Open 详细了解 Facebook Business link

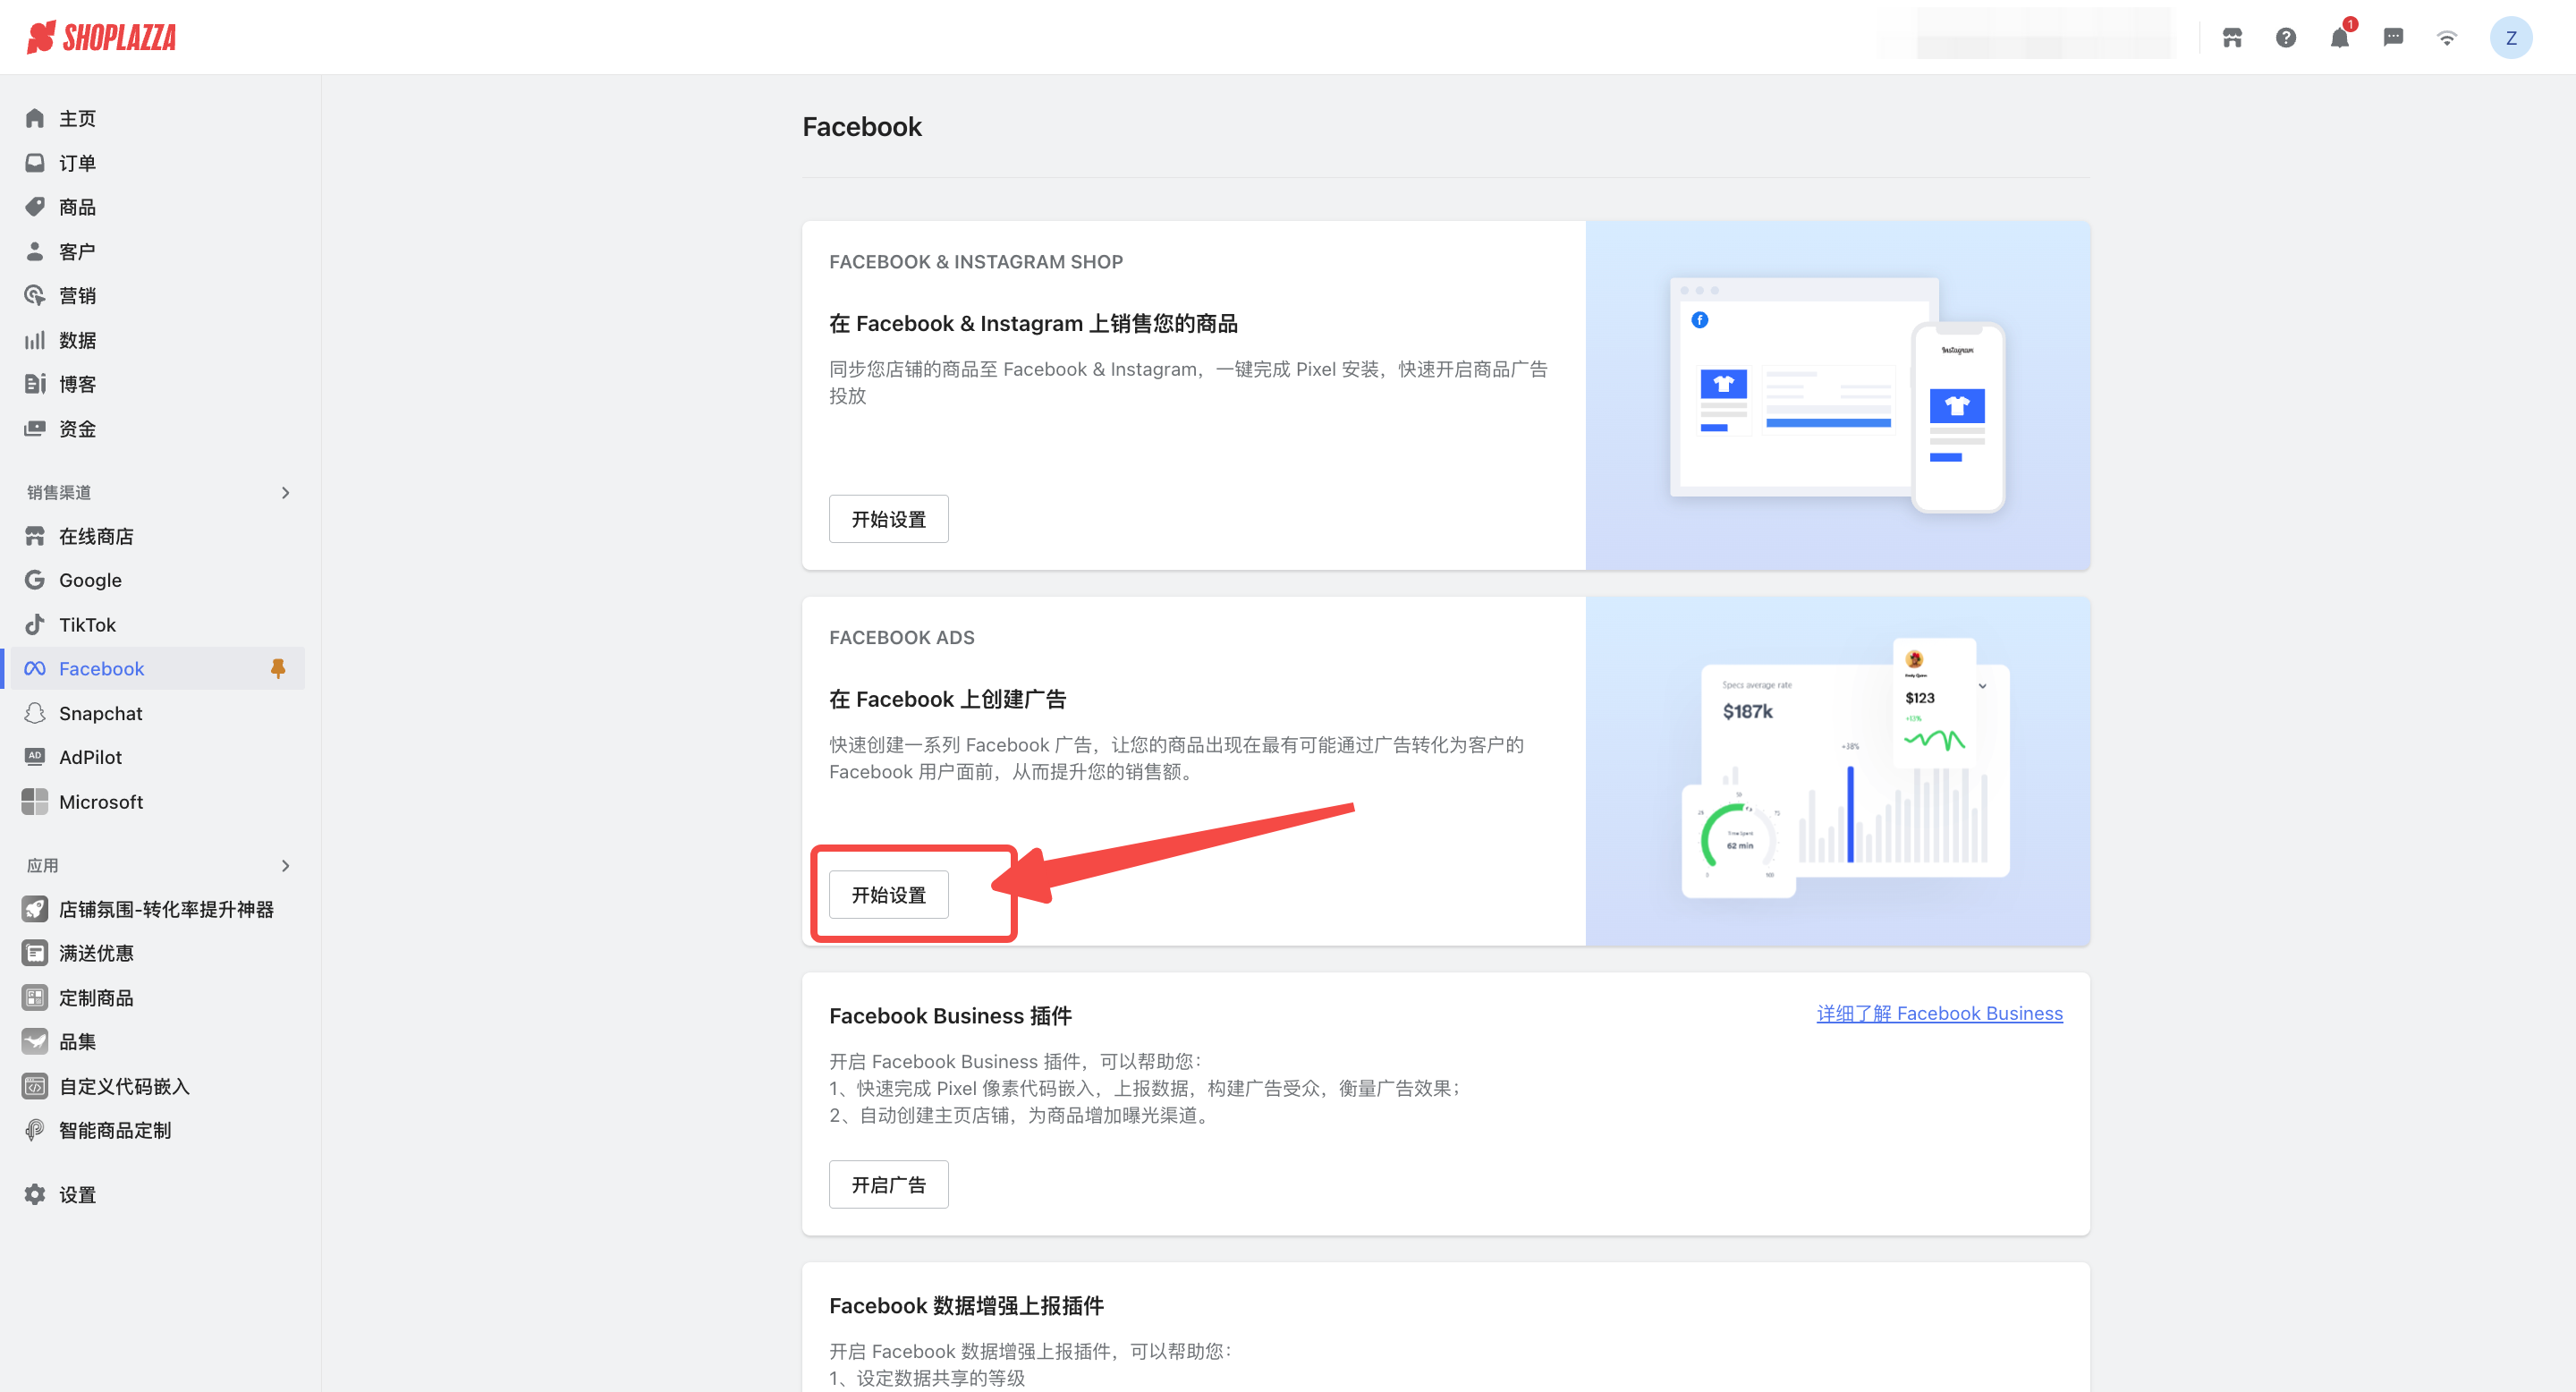(x=1938, y=1013)
